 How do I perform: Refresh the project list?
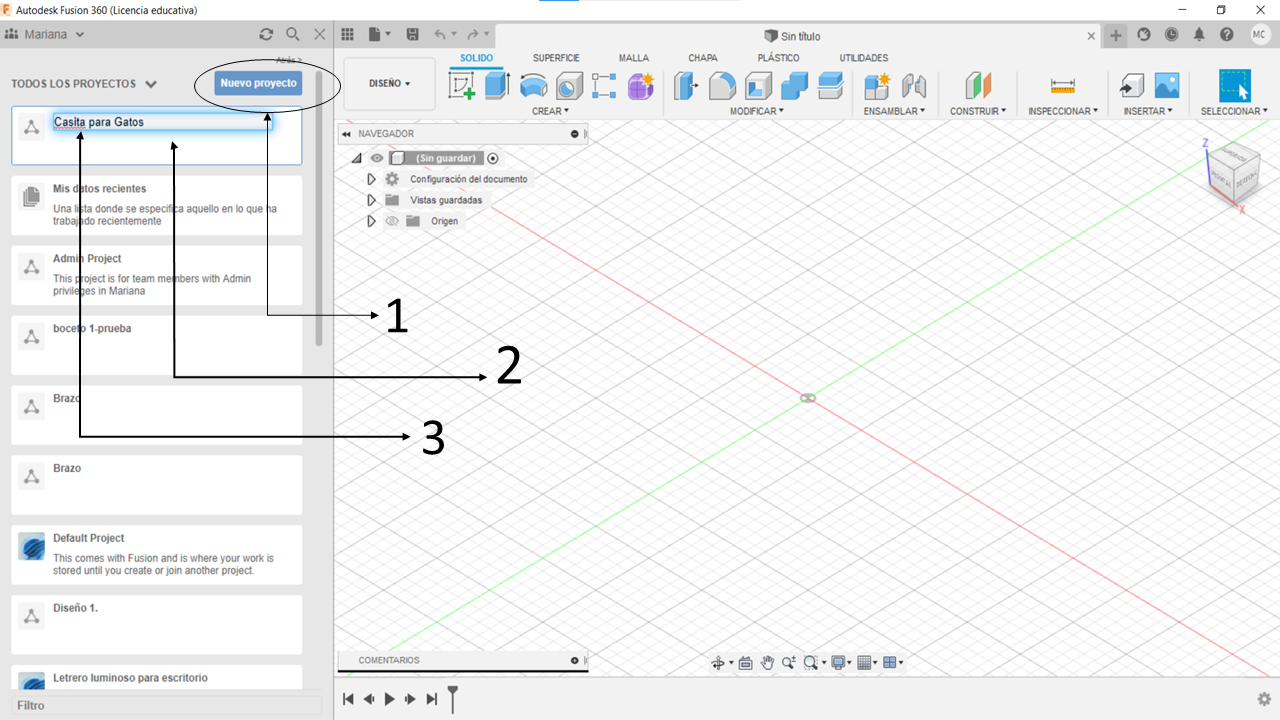click(266, 34)
